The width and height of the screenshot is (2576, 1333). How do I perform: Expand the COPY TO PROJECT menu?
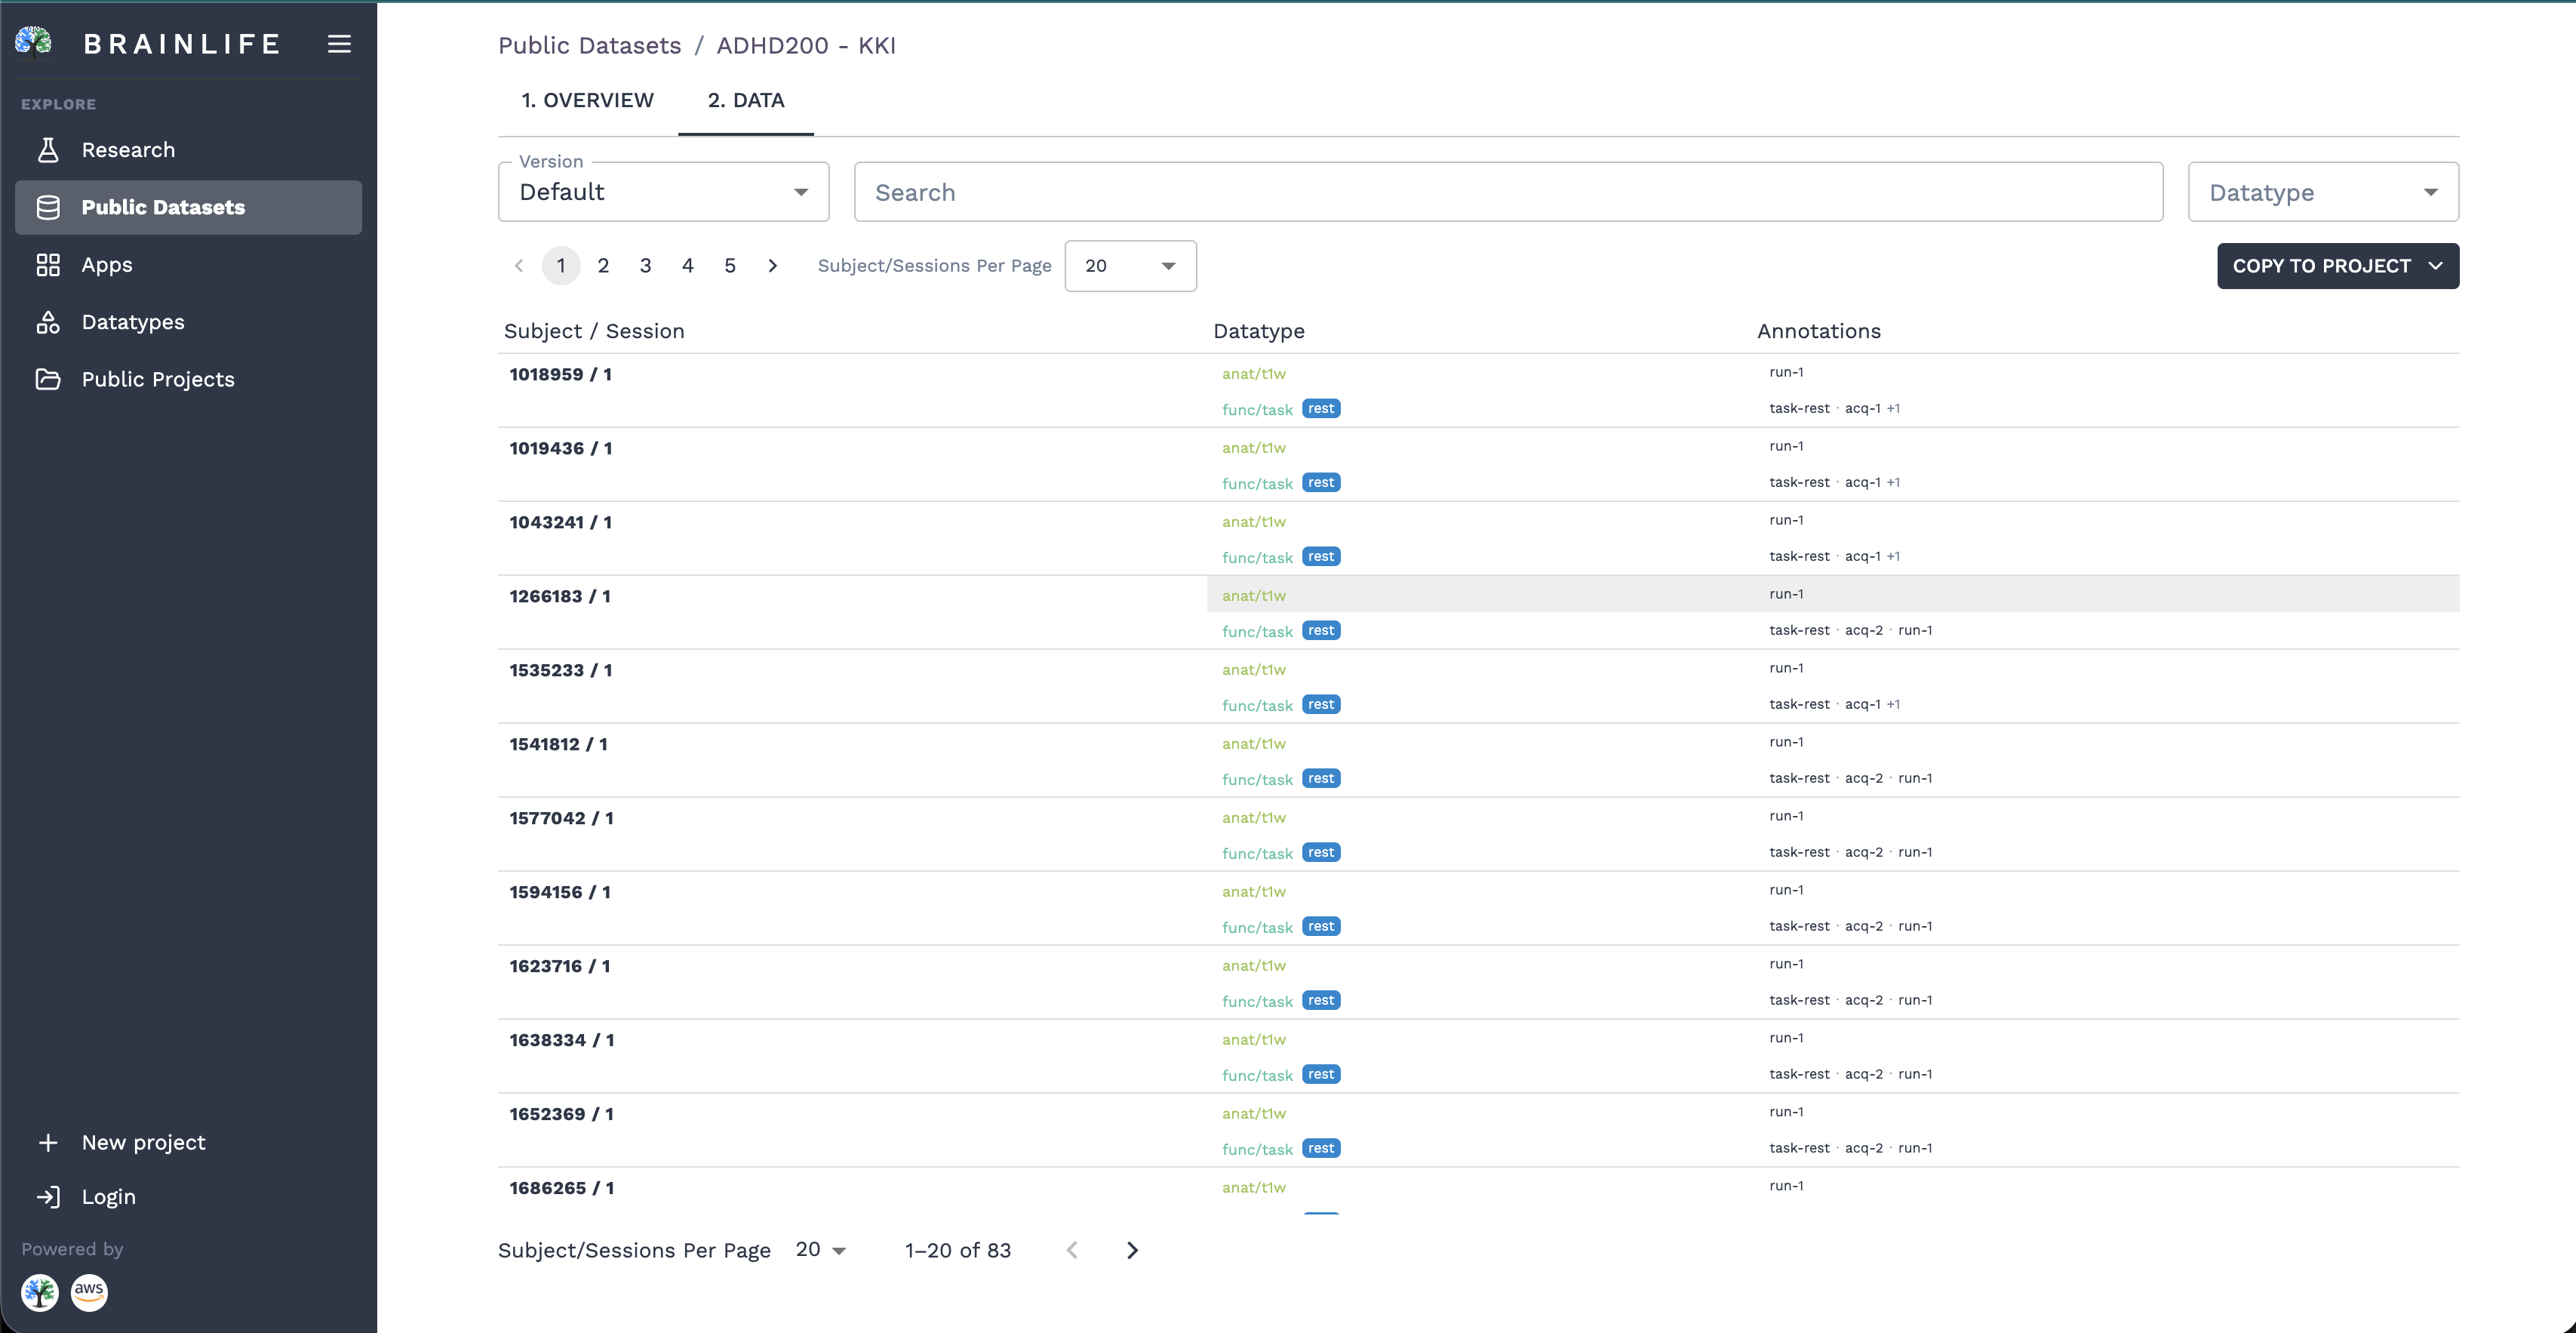point(2338,266)
